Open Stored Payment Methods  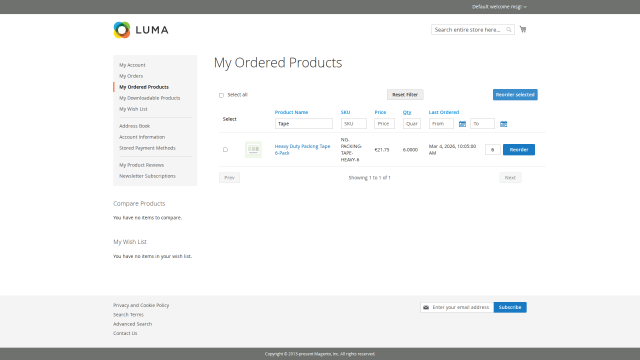pos(147,148)
